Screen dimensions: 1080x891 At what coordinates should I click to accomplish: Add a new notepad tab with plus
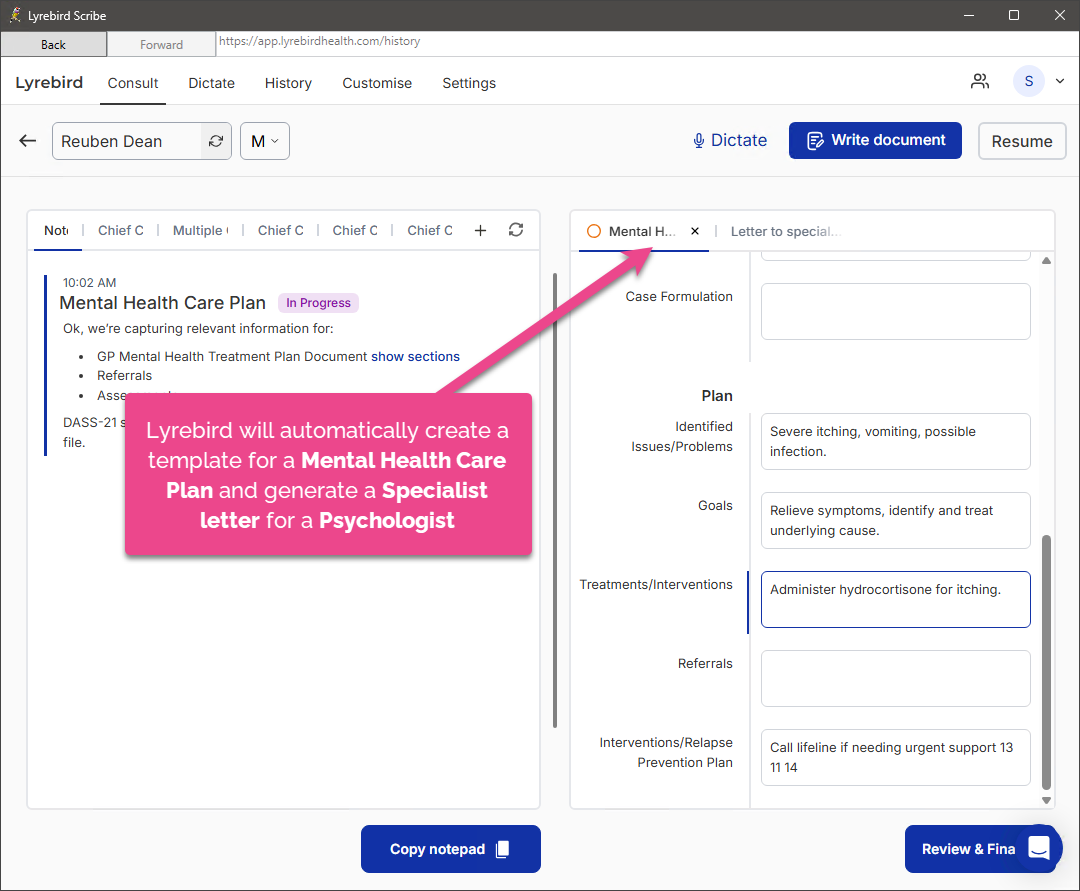(480, 231)
